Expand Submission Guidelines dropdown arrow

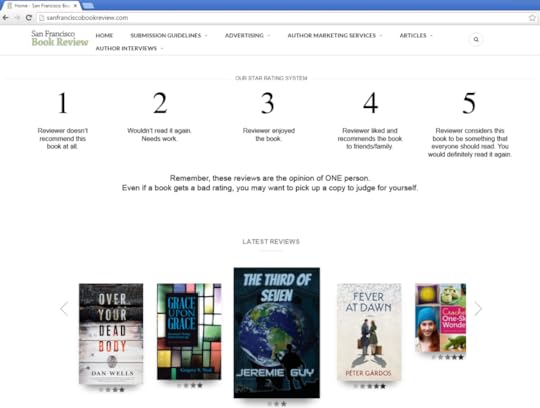[x=206, y=35]
